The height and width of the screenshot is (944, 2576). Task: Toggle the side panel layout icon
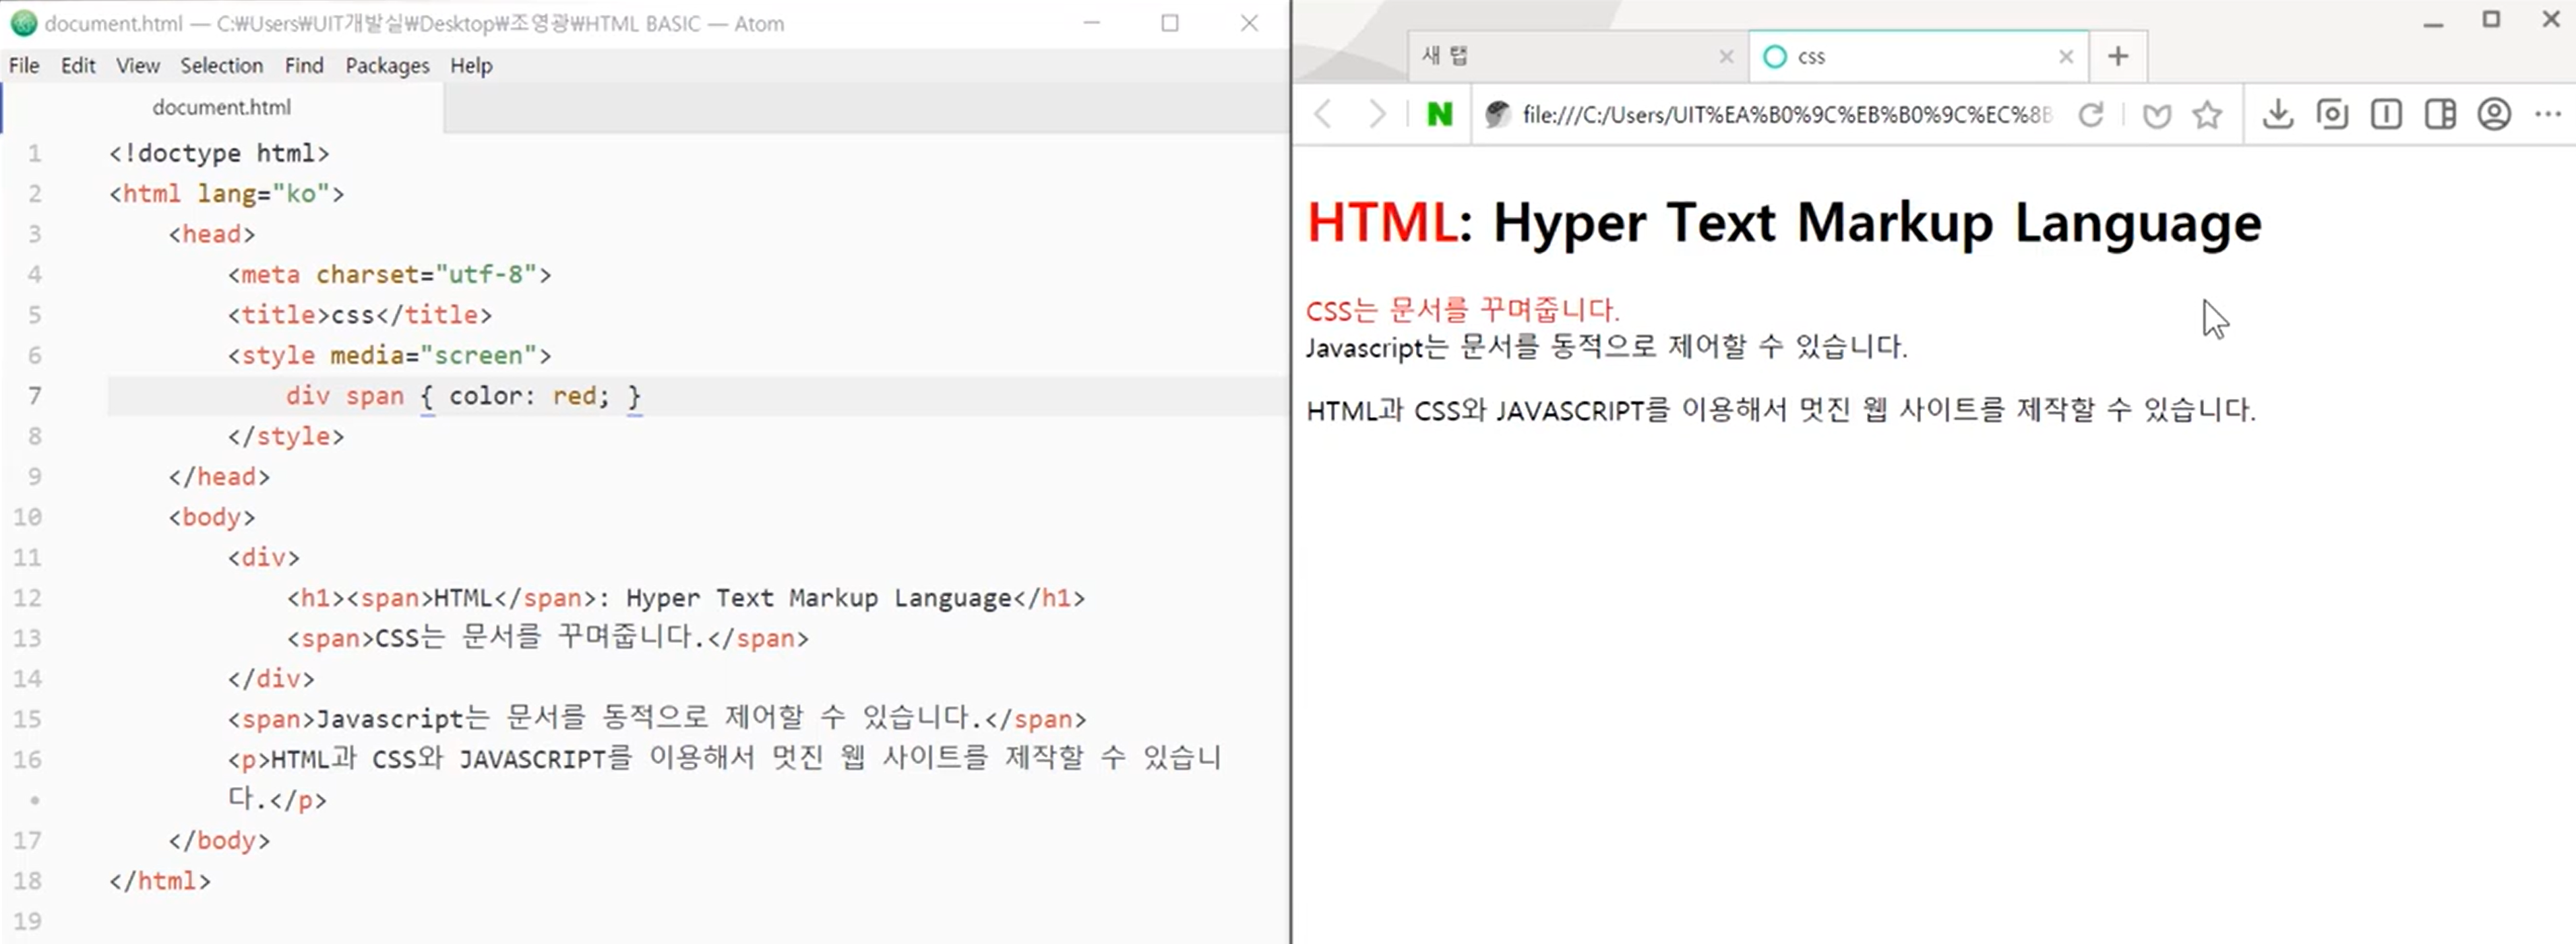tap(2440, 114)
